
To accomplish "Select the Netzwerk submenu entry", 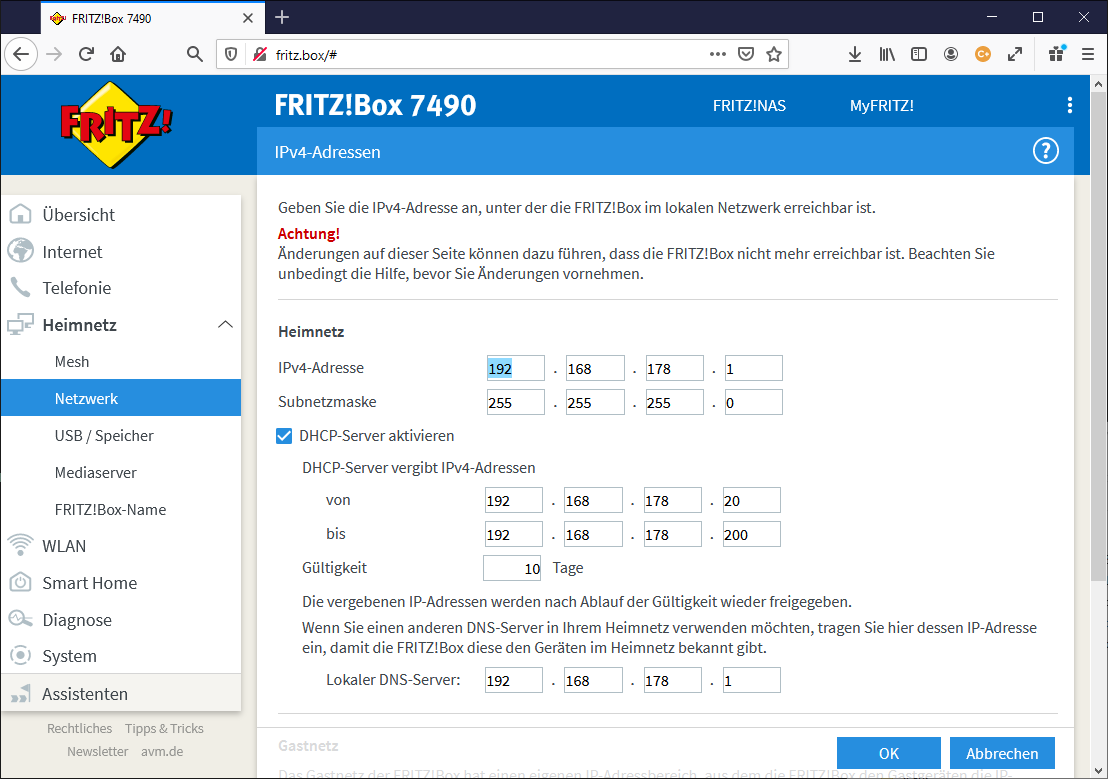I will coord(121,398).
